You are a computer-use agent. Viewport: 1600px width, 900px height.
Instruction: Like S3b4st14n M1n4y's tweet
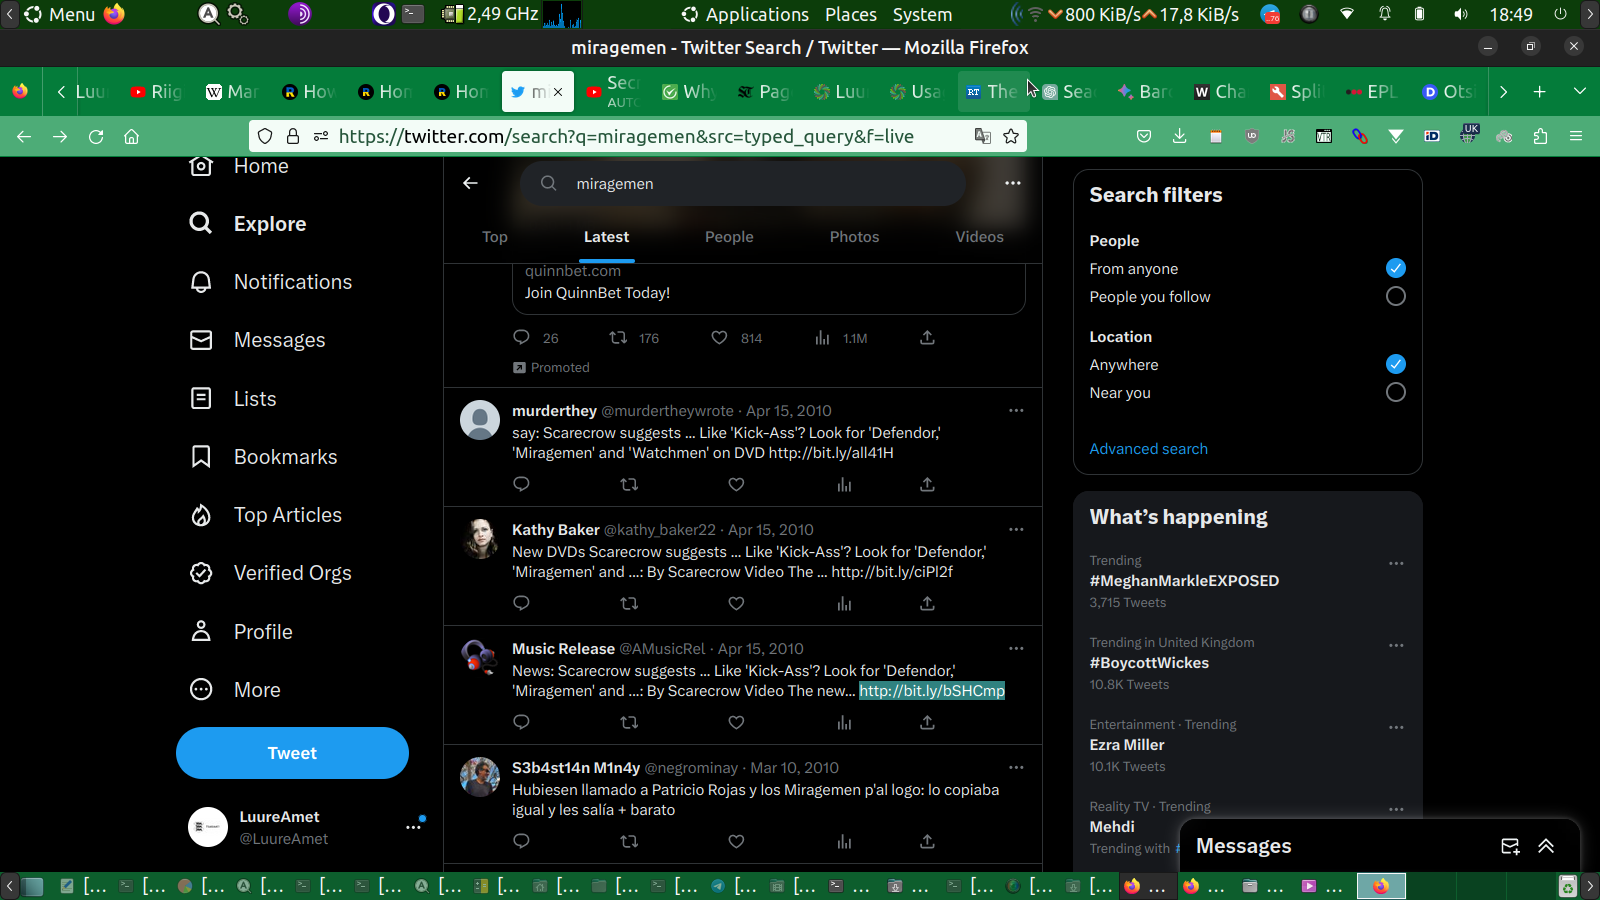tap(736, 841)
